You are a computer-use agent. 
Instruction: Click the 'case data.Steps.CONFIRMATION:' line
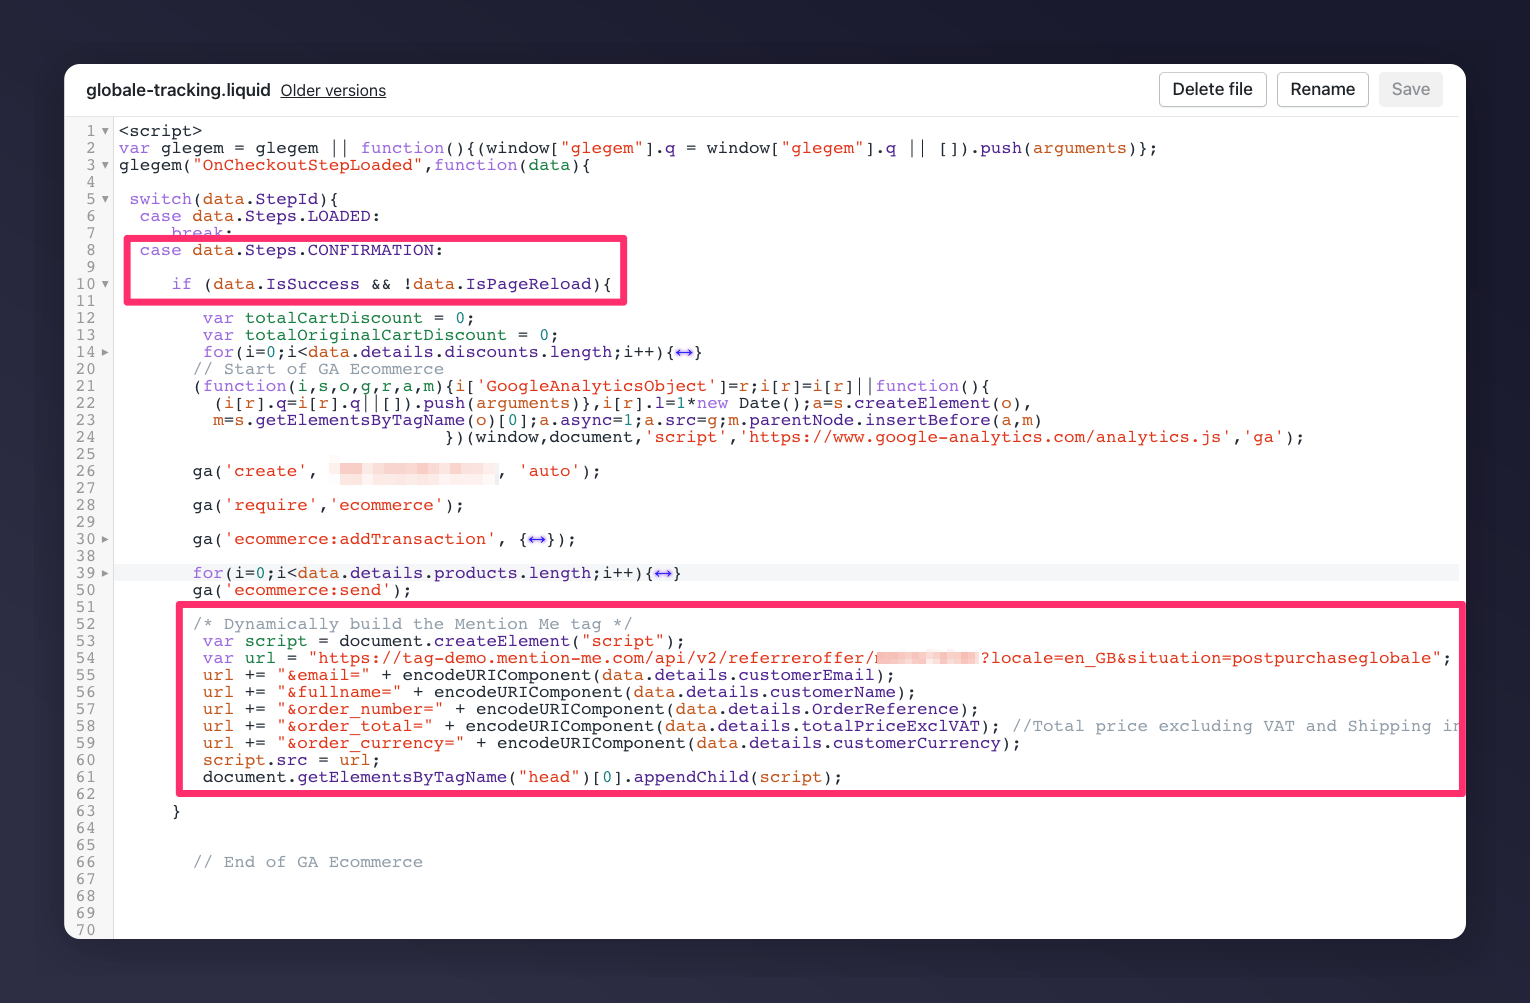pyautogui.click(x=291, y=250)
